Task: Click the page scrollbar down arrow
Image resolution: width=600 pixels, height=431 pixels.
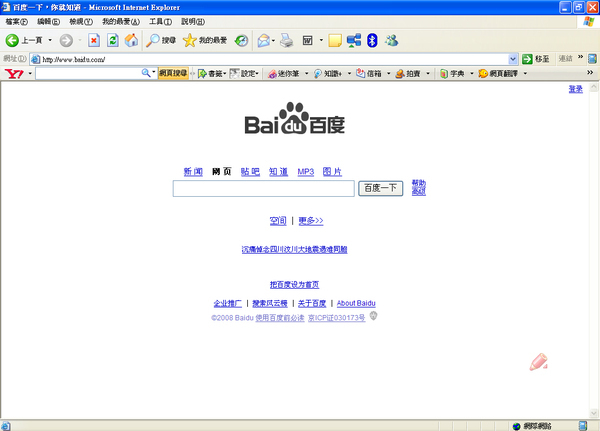Action: click(593, 413)
